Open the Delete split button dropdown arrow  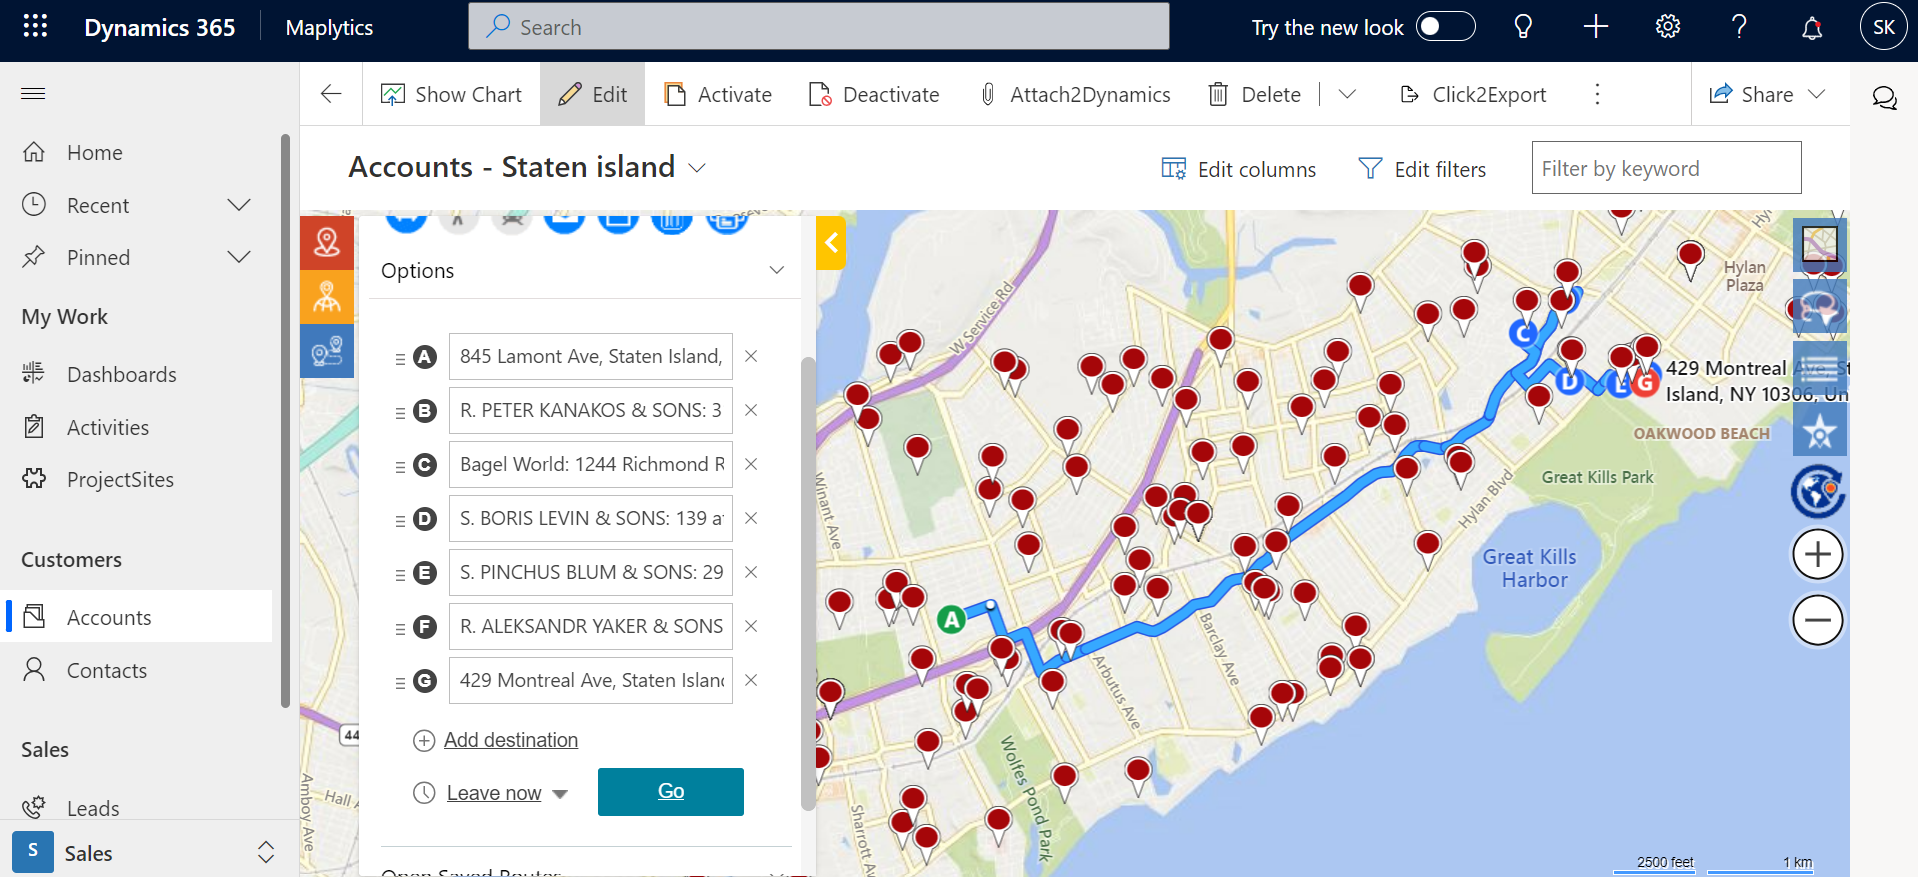[1347, 94]
